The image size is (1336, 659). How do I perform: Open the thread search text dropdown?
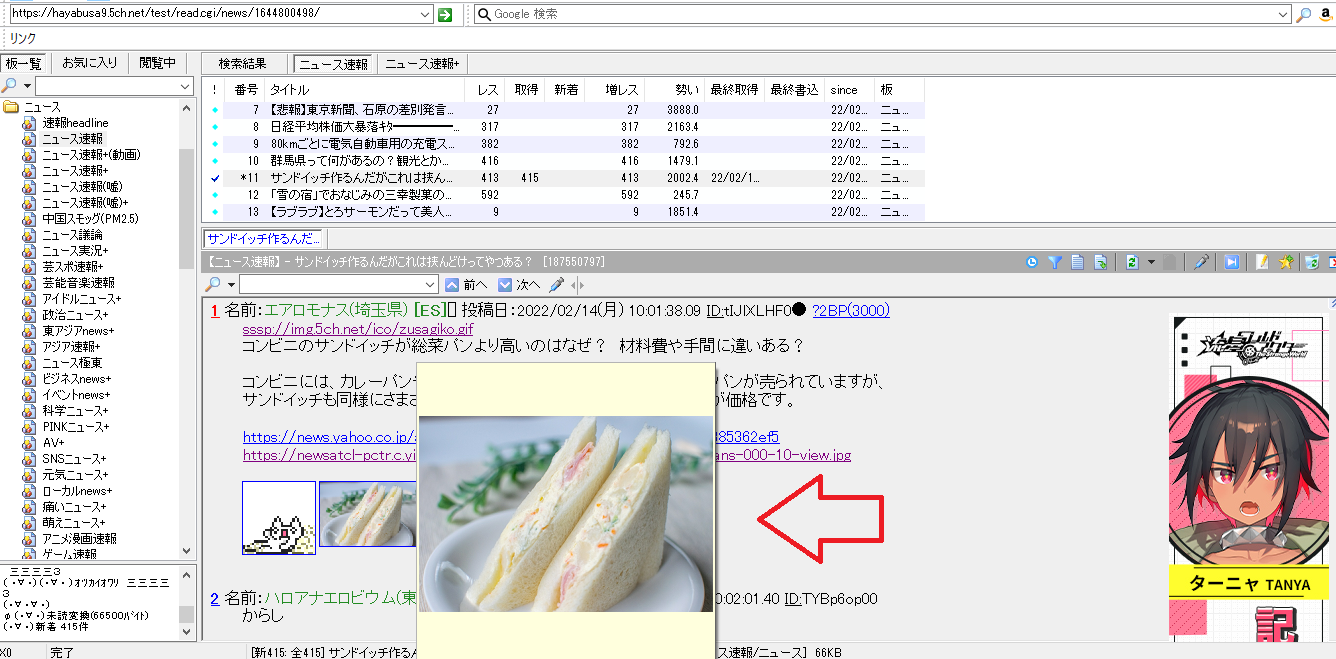430,285
